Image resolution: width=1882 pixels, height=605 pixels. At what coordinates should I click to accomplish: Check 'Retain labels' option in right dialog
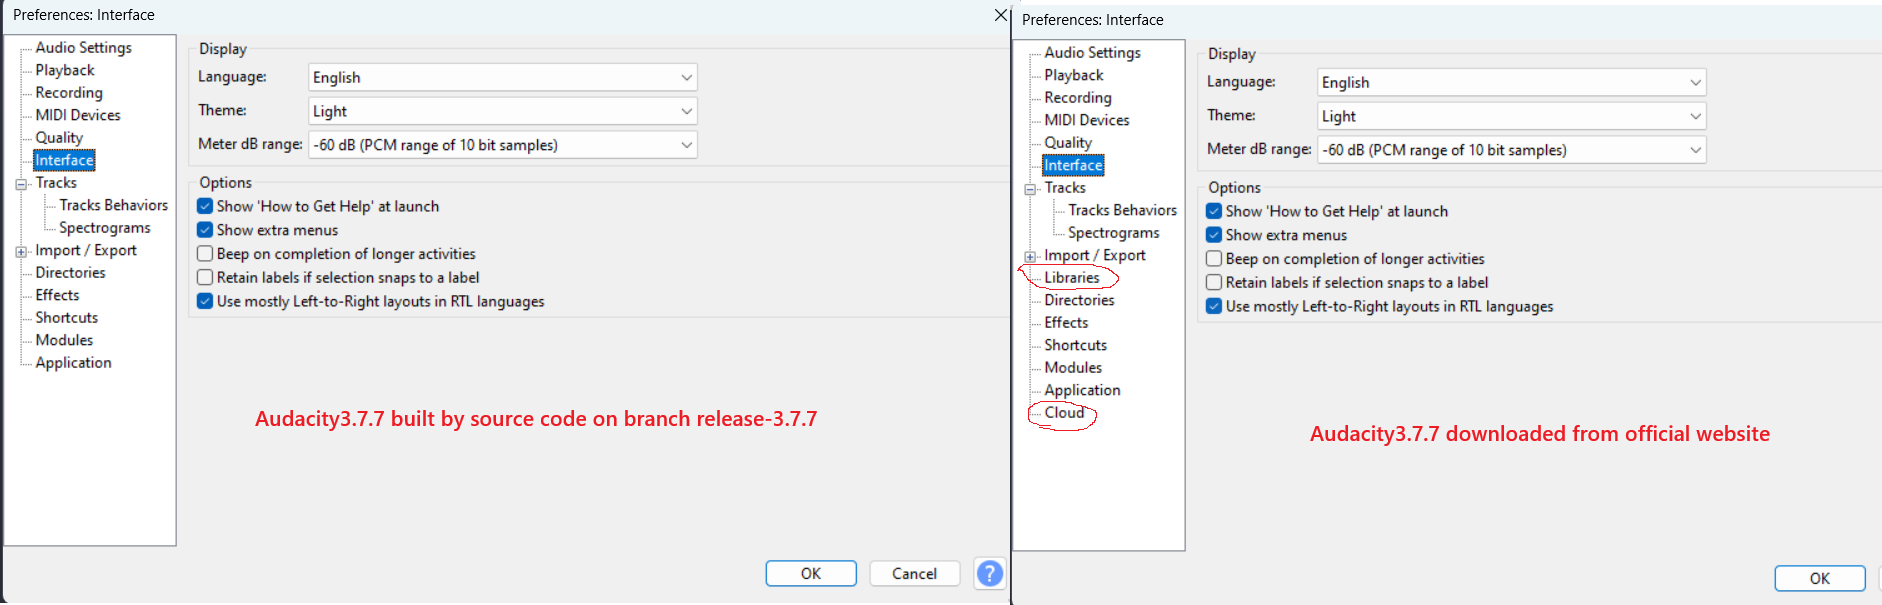tap(1214, 283)
